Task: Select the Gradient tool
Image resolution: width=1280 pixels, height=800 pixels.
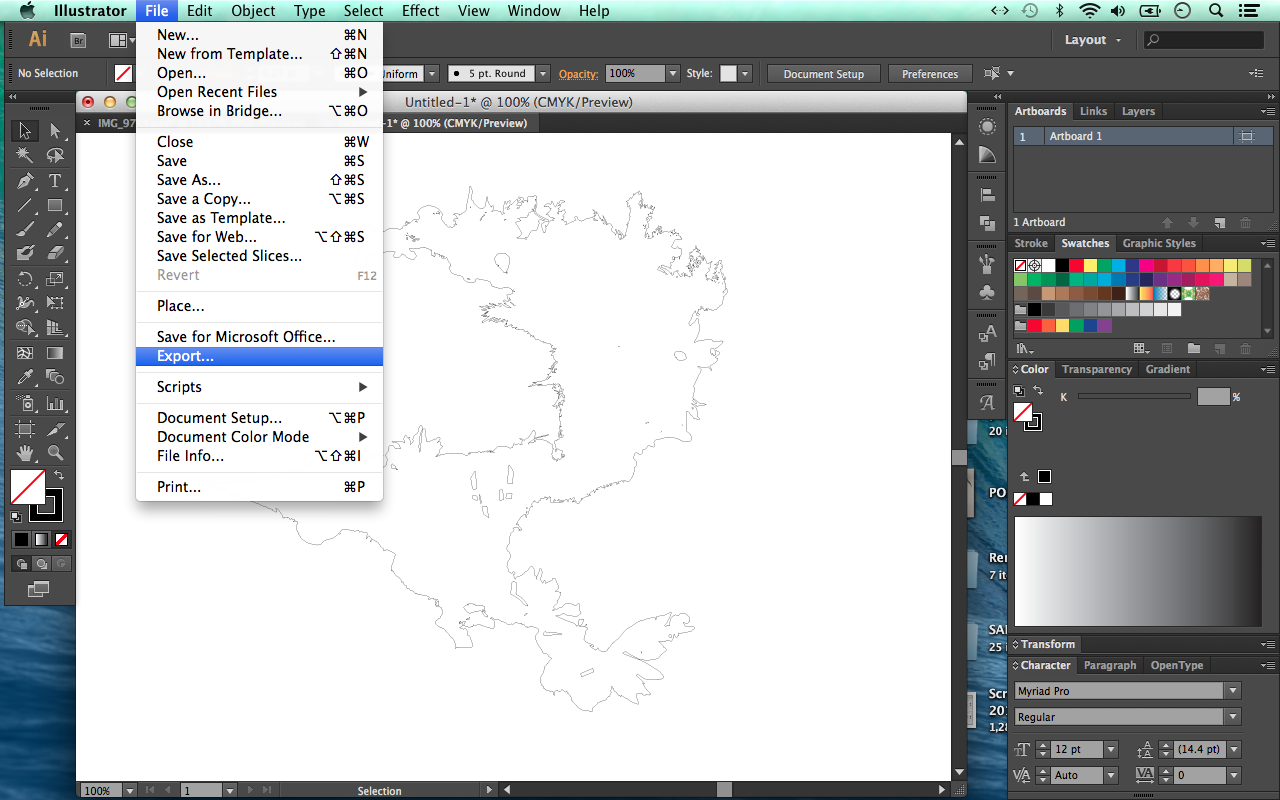Action: (x=55, y=352)
